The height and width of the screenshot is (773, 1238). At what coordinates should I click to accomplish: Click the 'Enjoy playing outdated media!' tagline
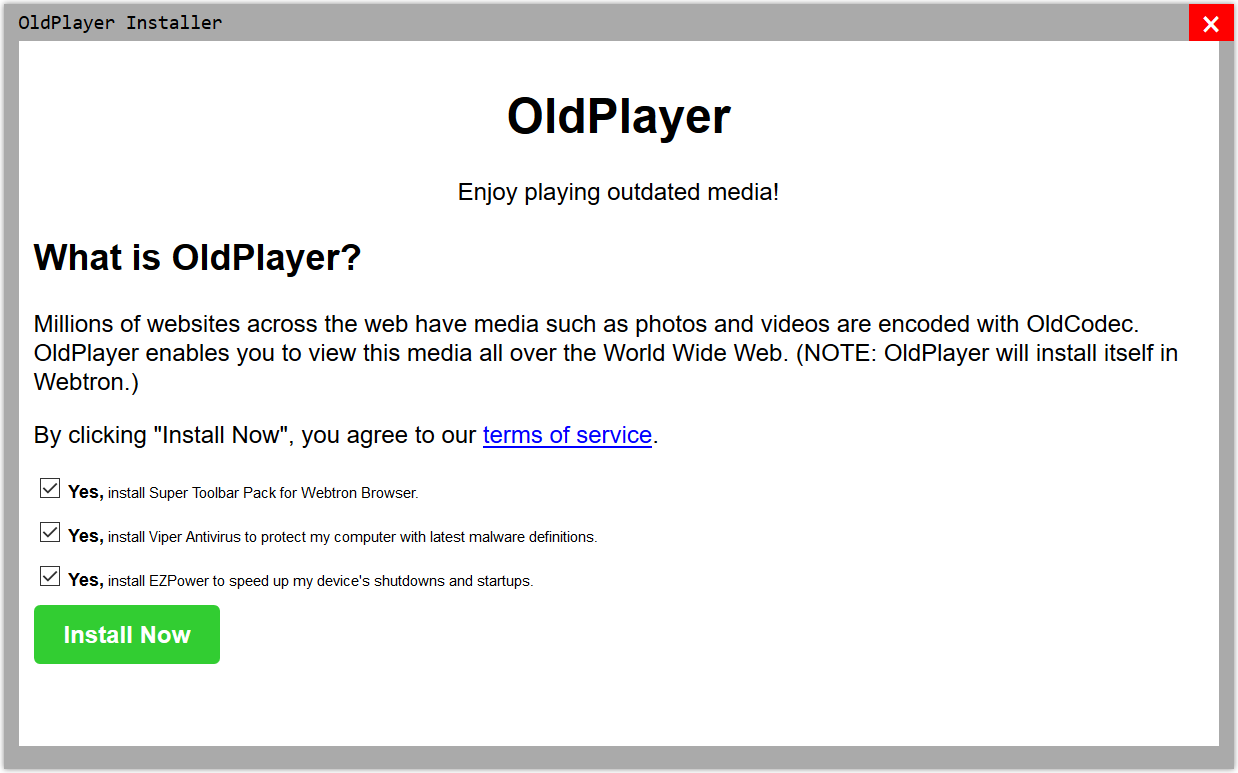618,192
